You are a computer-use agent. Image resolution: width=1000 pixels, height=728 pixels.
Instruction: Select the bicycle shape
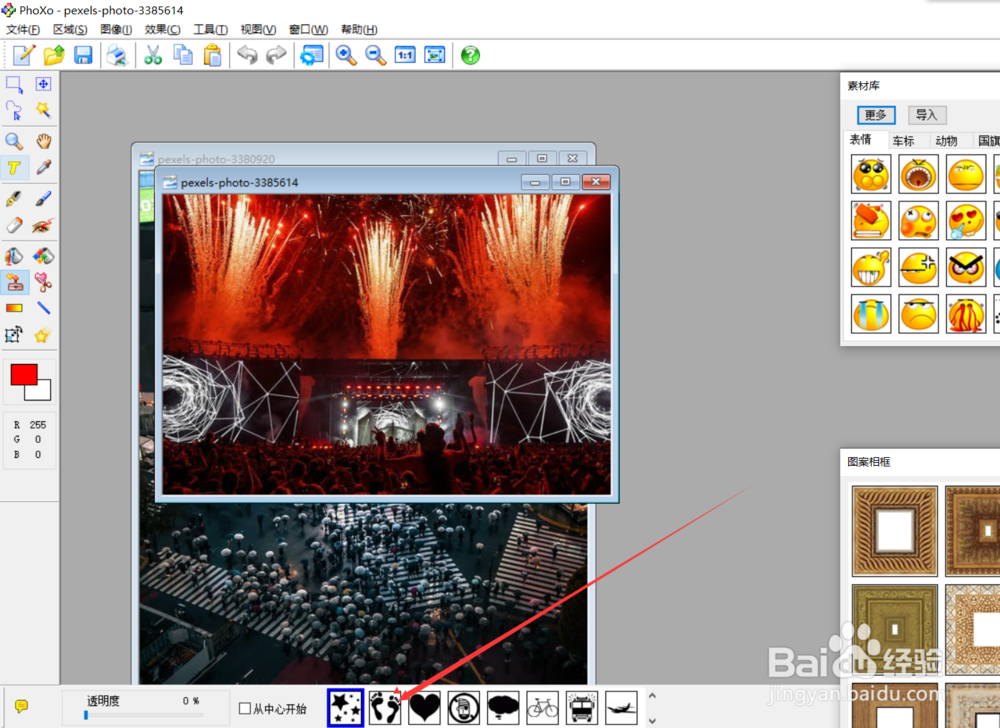click(x=543, y=708)
